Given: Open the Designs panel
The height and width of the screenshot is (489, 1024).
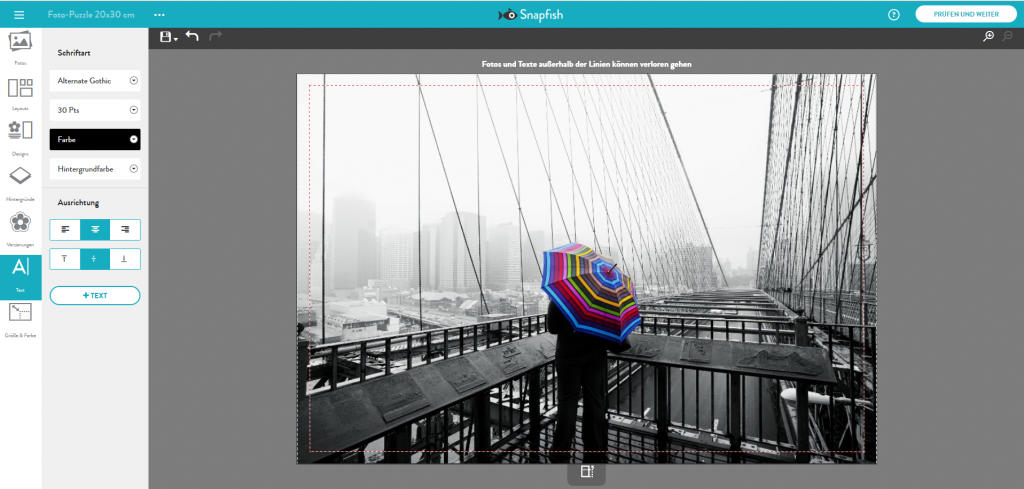Looking at the screenshot, I should pyautogui.click(x=20, y=139).
